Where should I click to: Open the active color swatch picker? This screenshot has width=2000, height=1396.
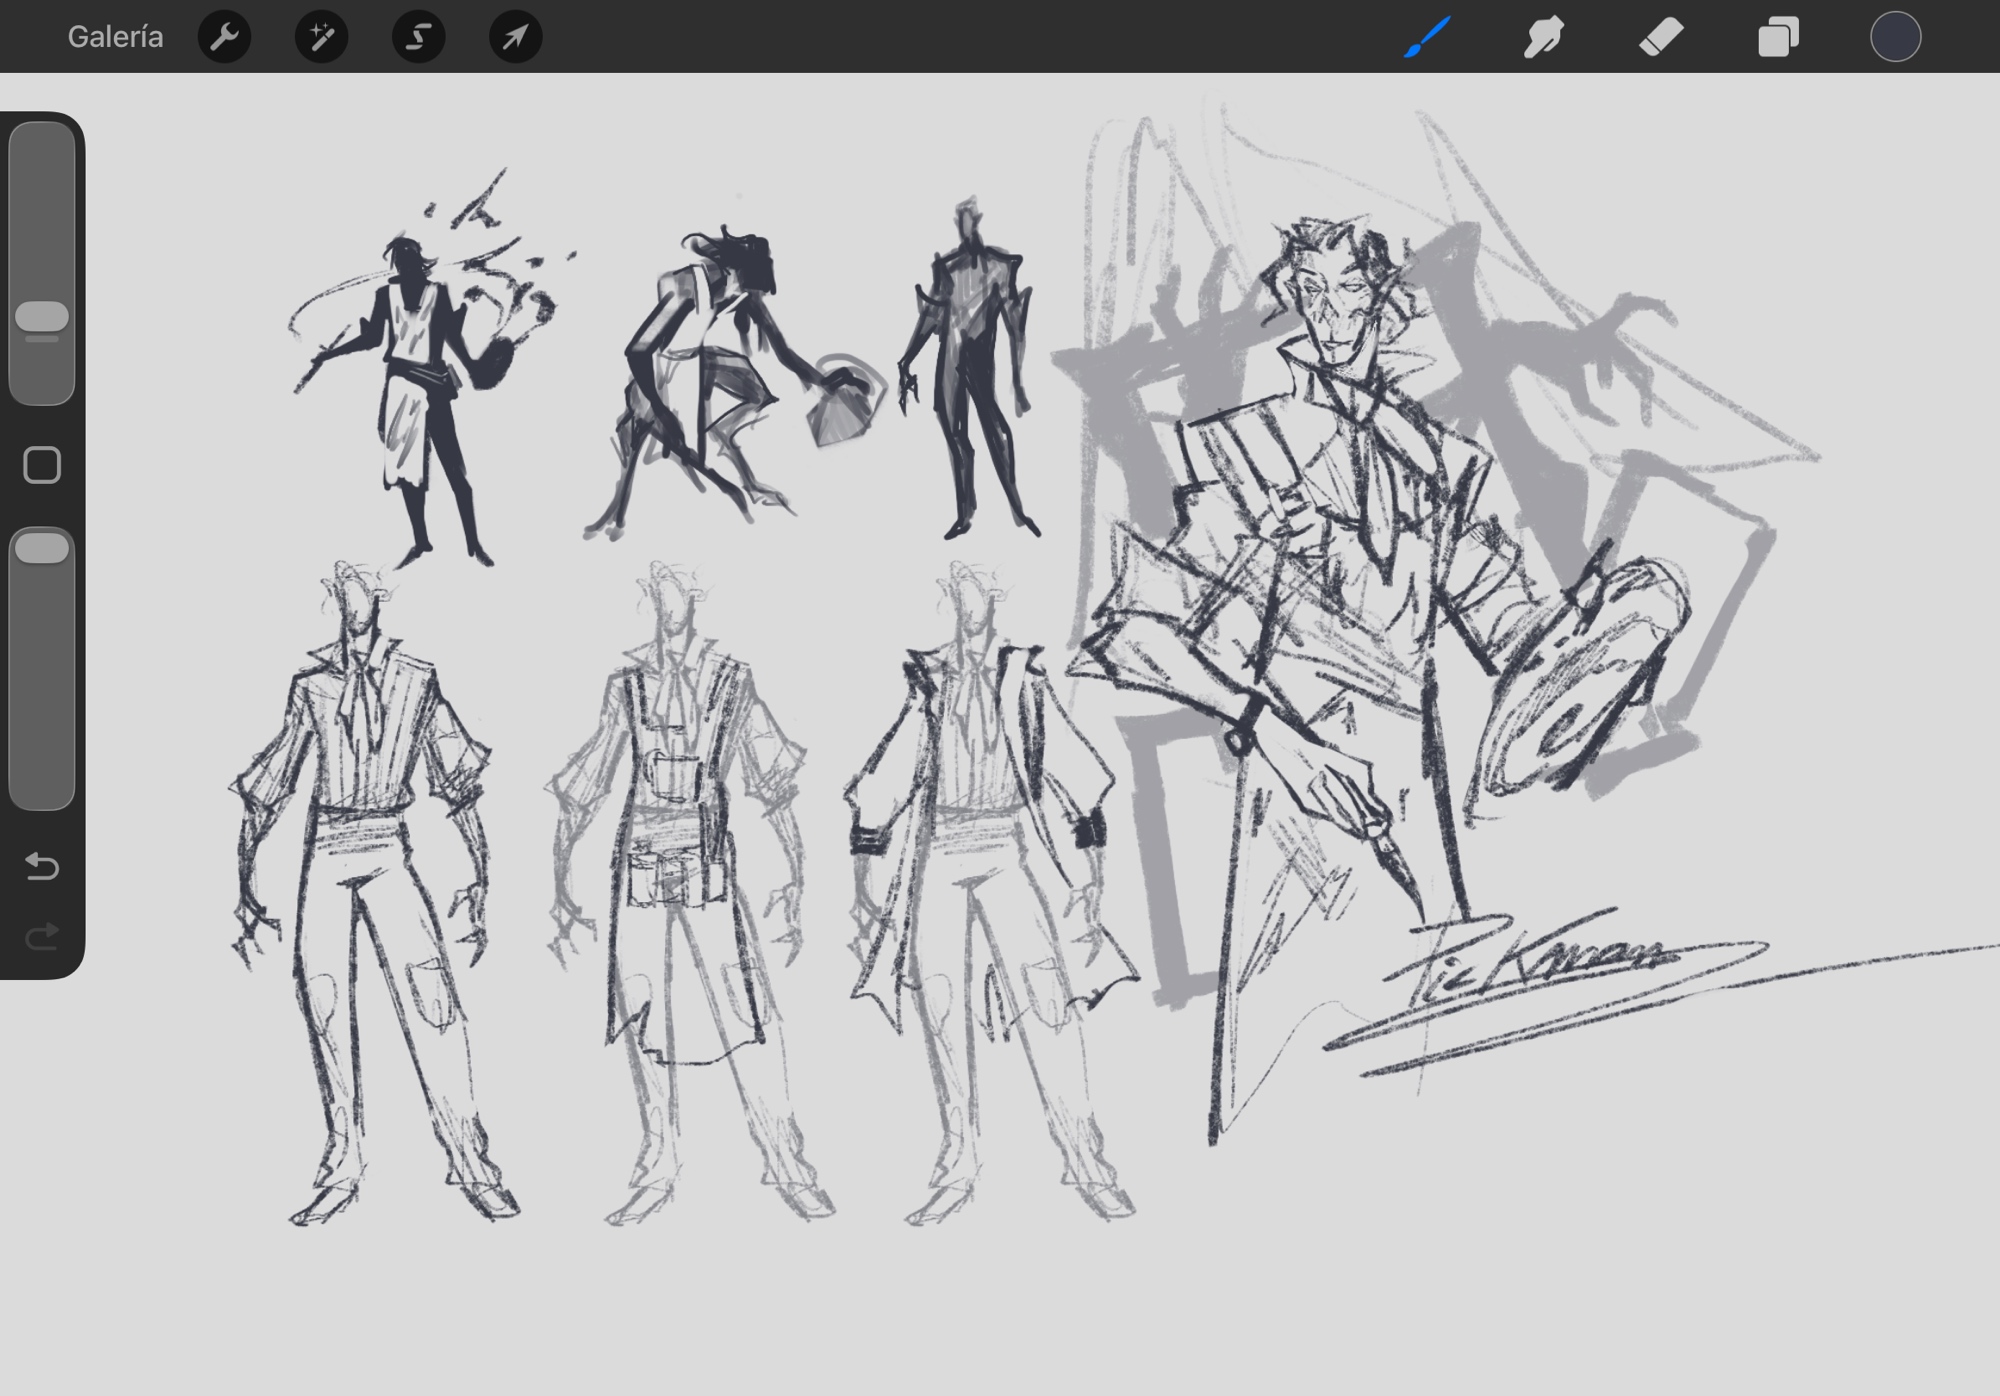coord(1895,37)
